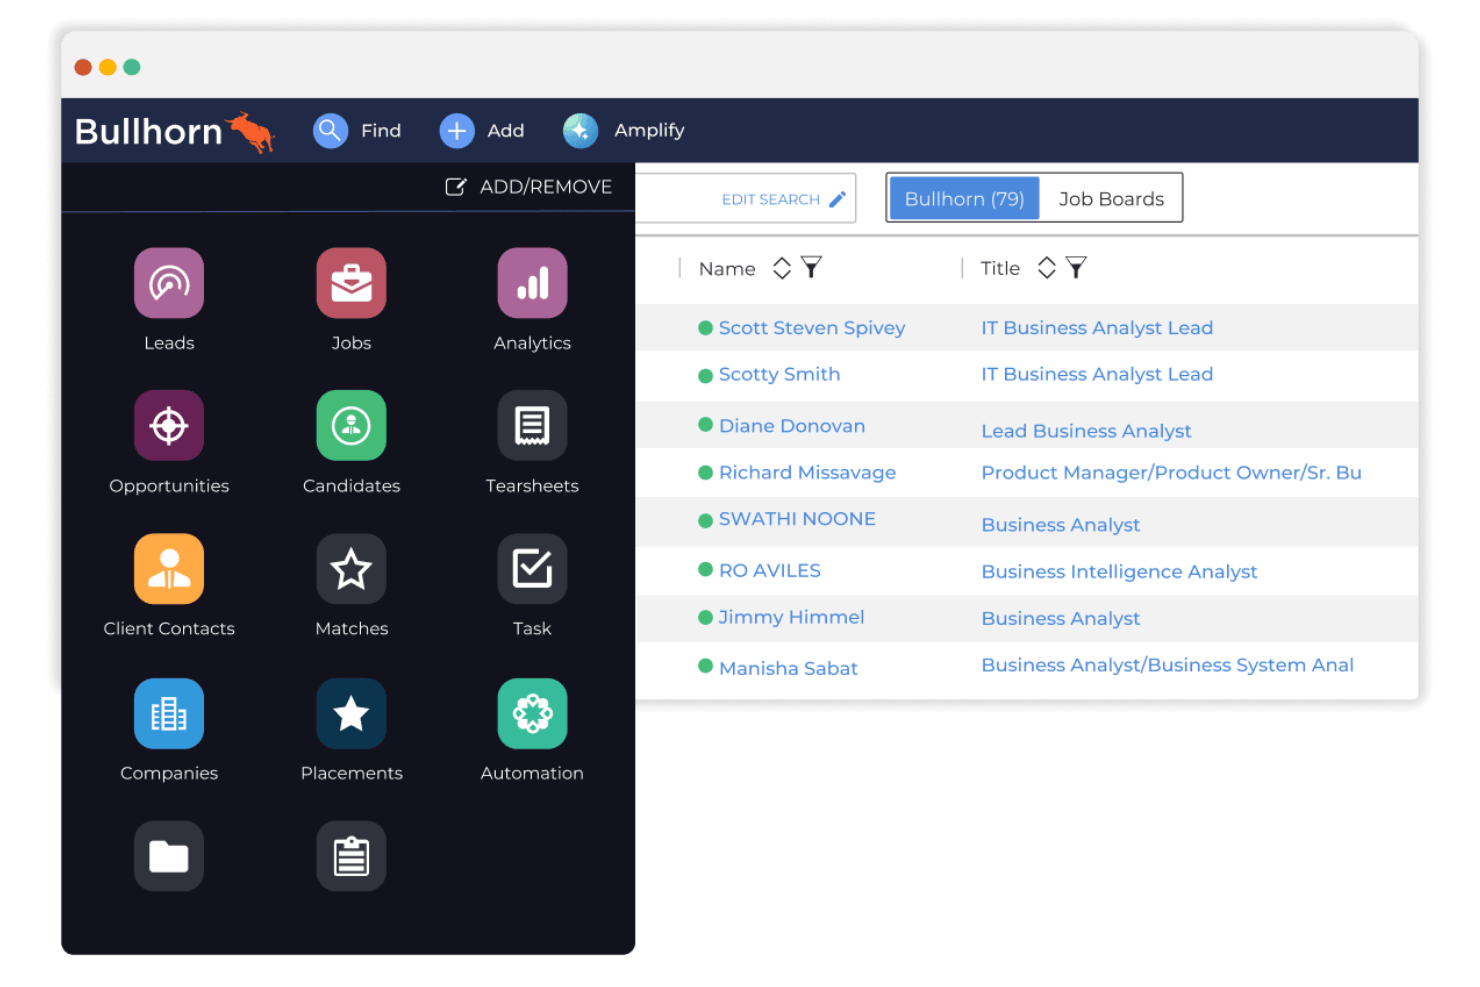Open the Task checkbox icon
Screen dimensions: 1480x987
point(532,569)
